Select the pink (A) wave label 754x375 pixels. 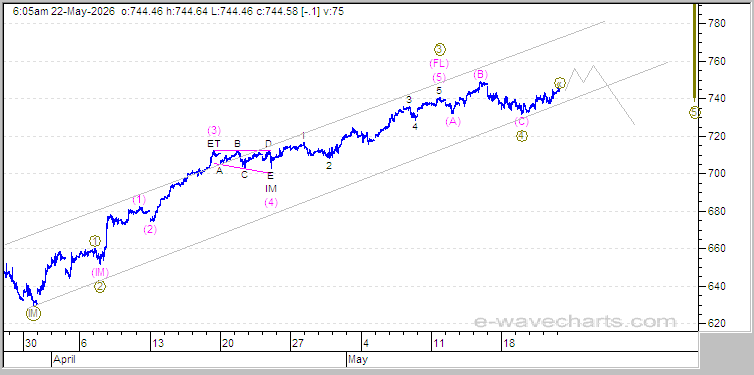click(x=452, y=121)
